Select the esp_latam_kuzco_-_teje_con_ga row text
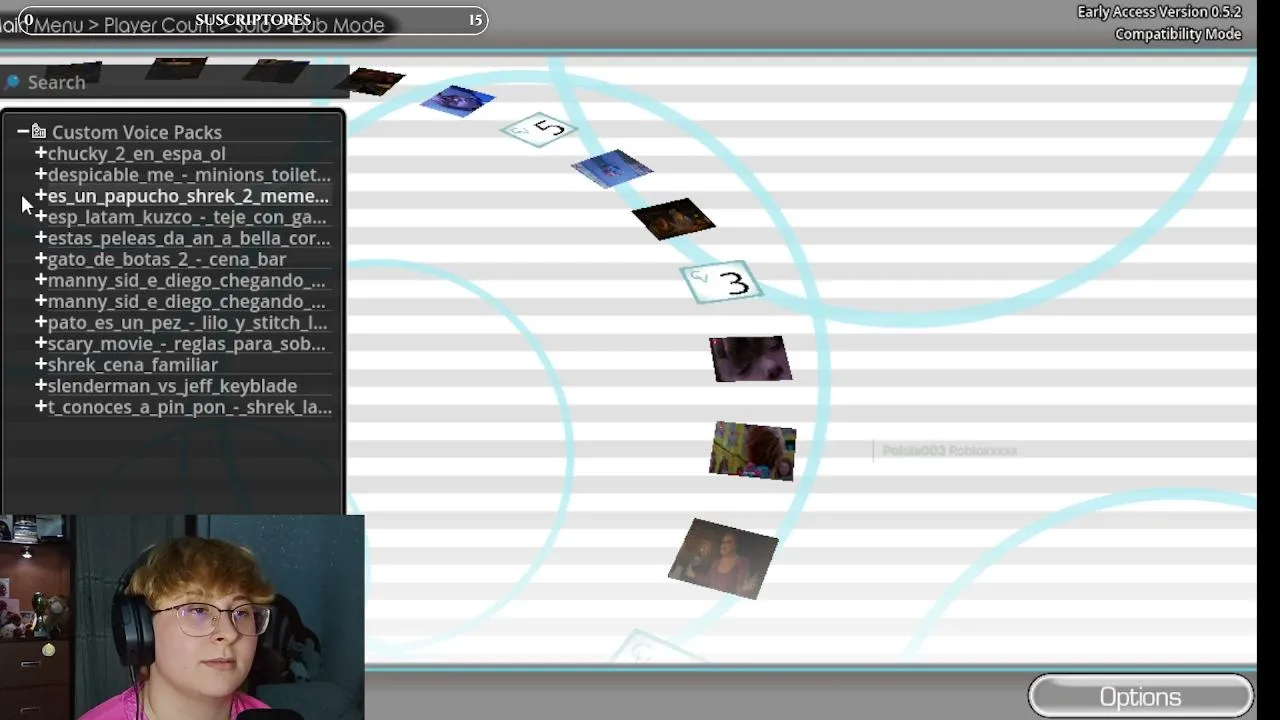 pos(187,217)
